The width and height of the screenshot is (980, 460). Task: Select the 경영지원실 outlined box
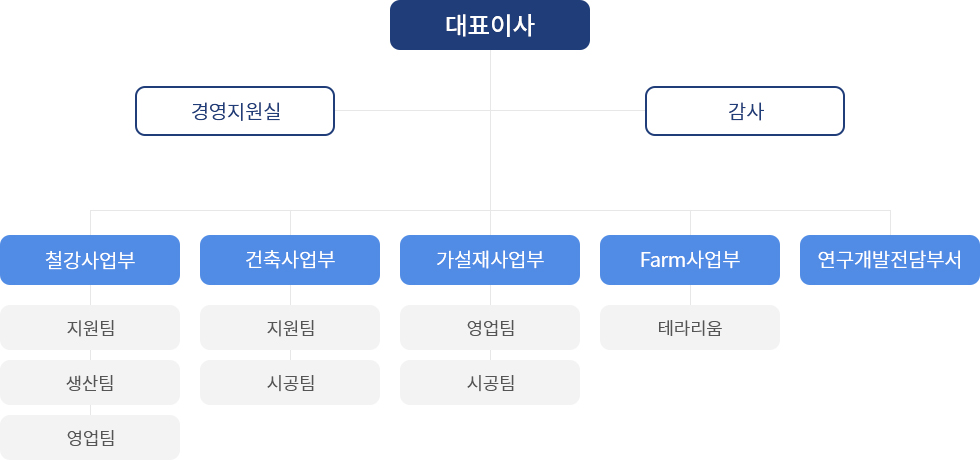235,111
